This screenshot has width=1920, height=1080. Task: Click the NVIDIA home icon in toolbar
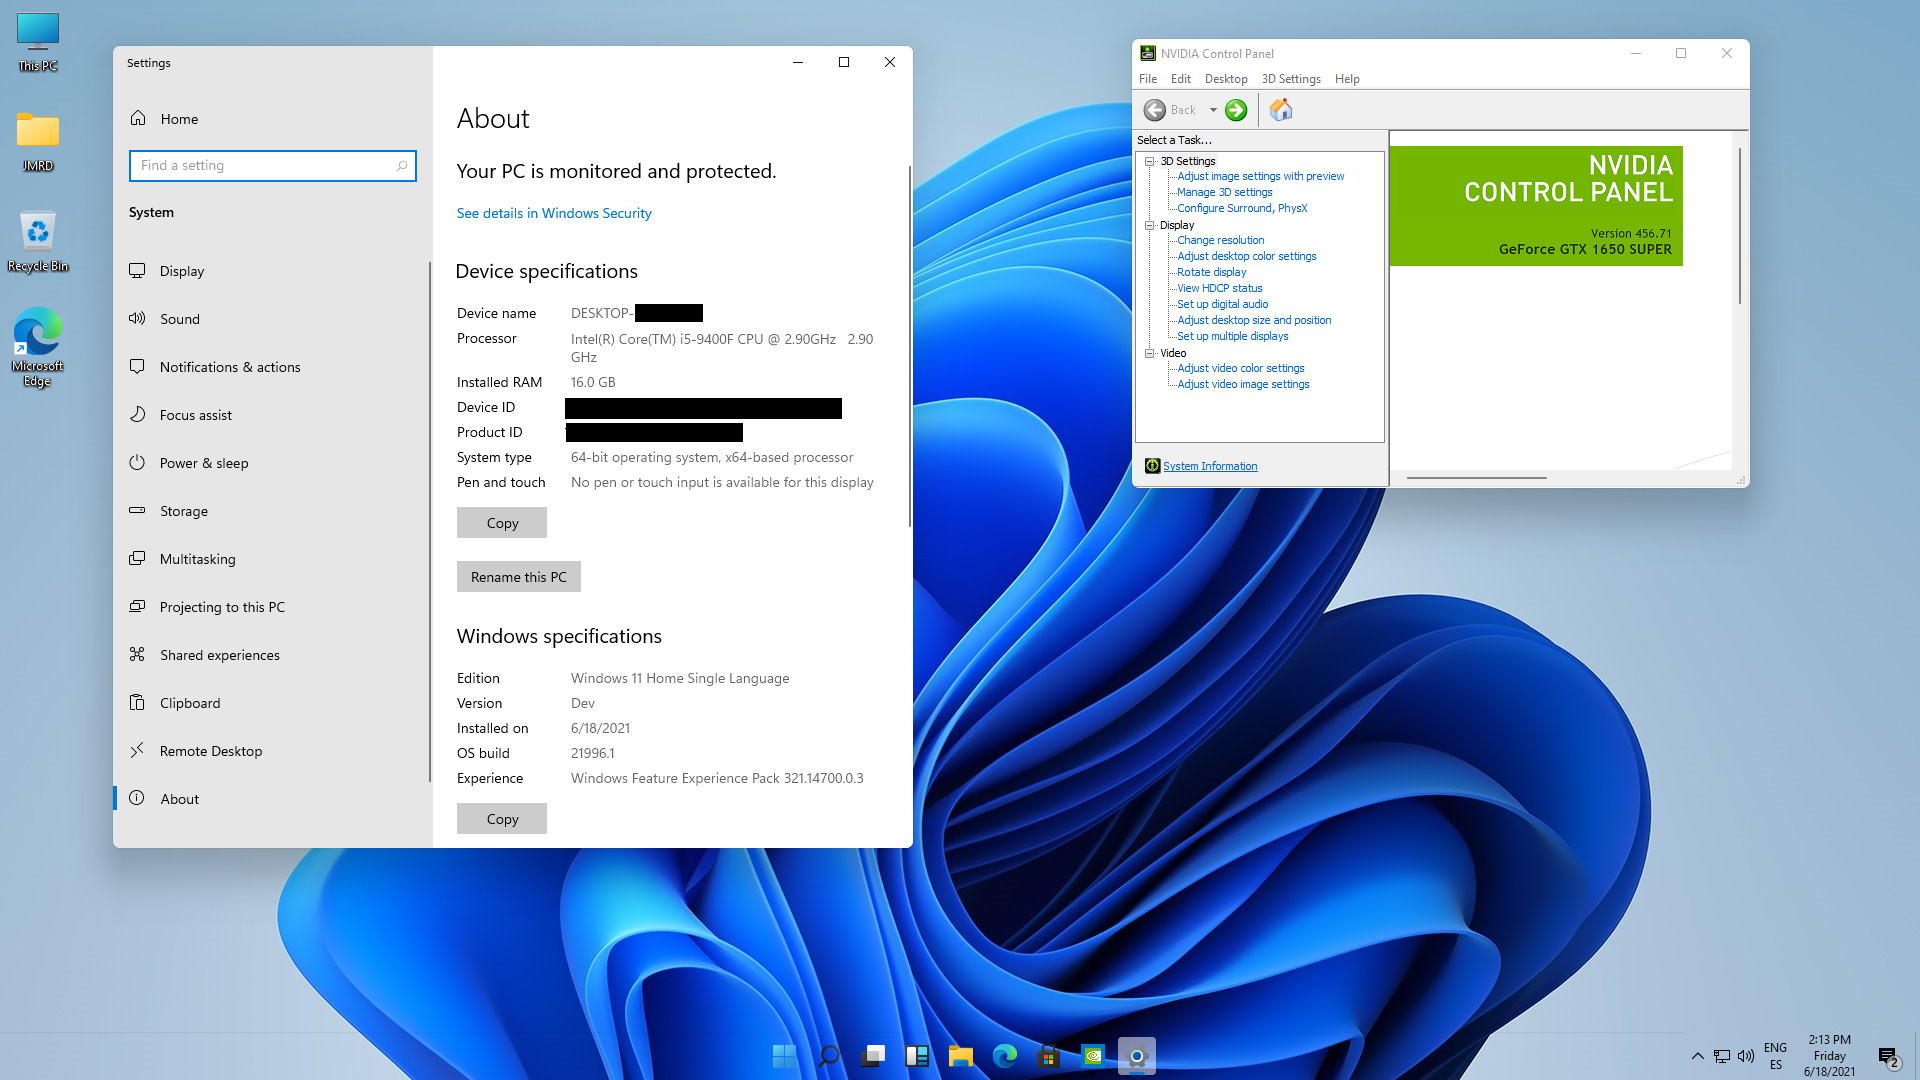click(1281, 110)
